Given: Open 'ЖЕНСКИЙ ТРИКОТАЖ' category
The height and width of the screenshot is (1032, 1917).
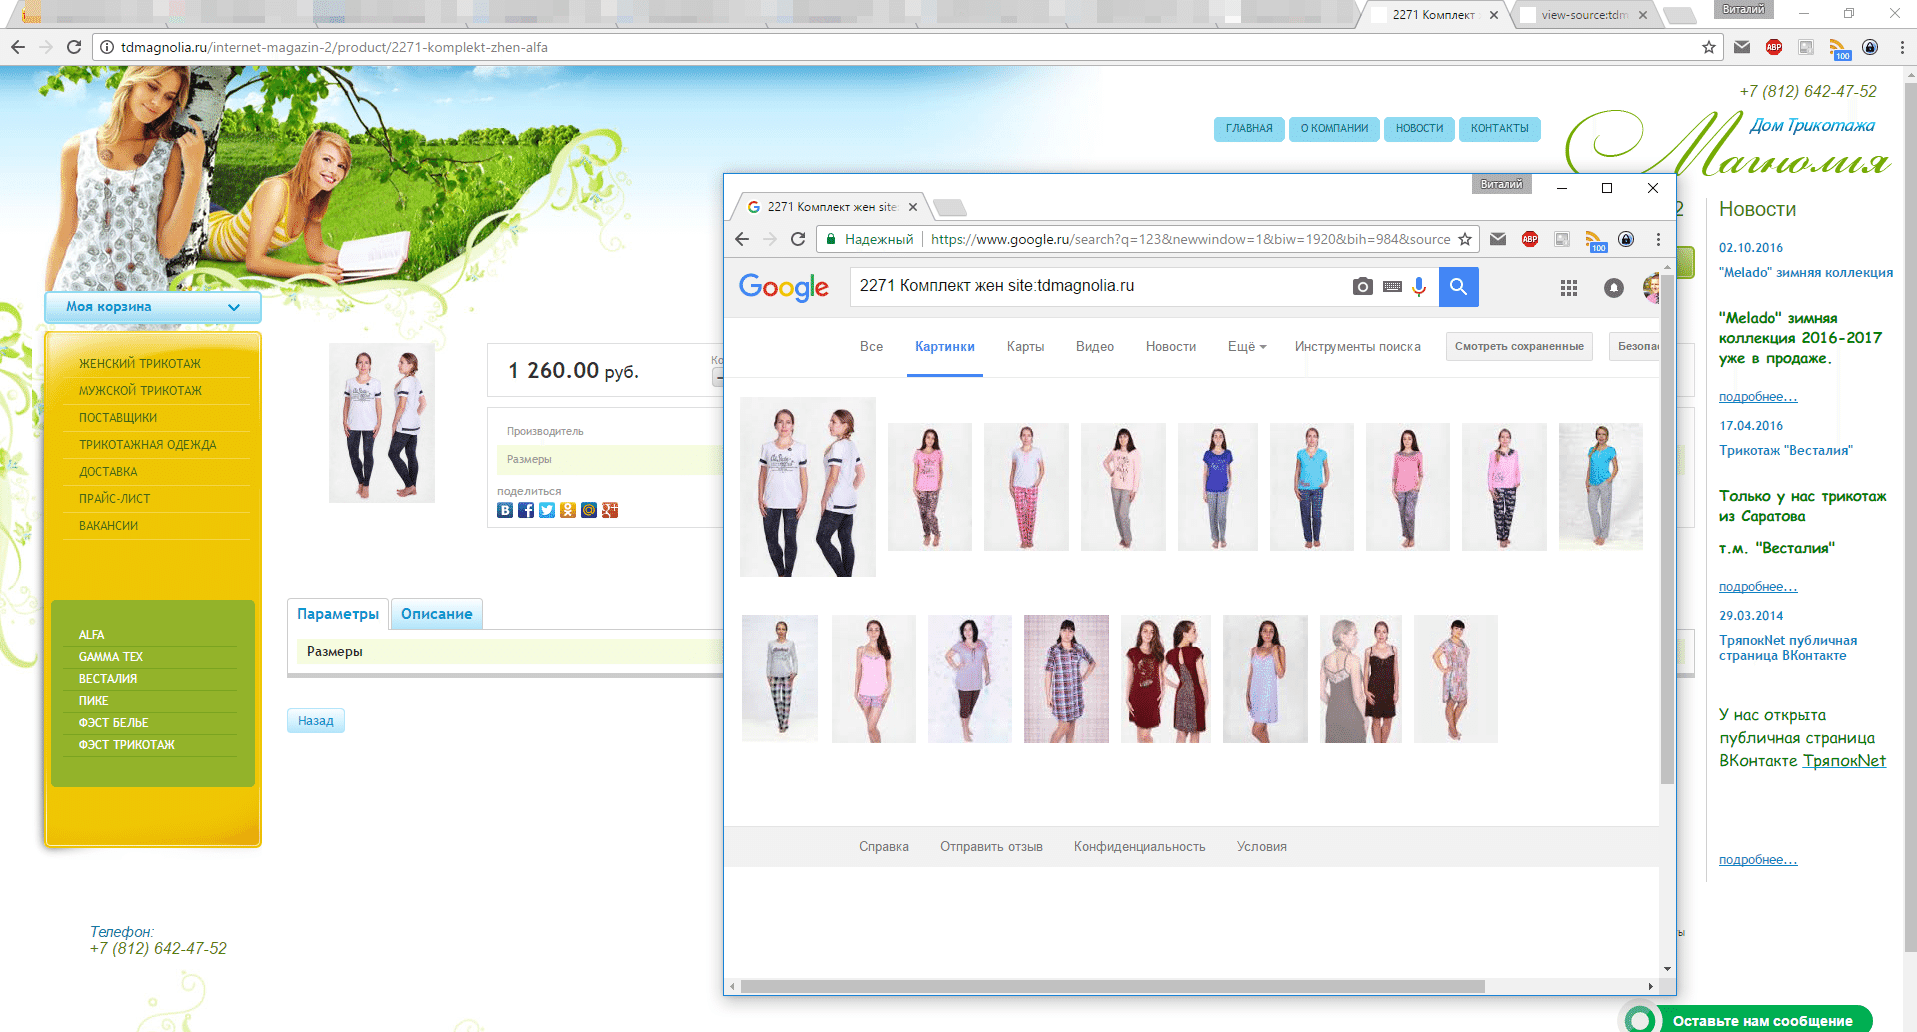Looking at the screenshot, I should tap(140, 364).
